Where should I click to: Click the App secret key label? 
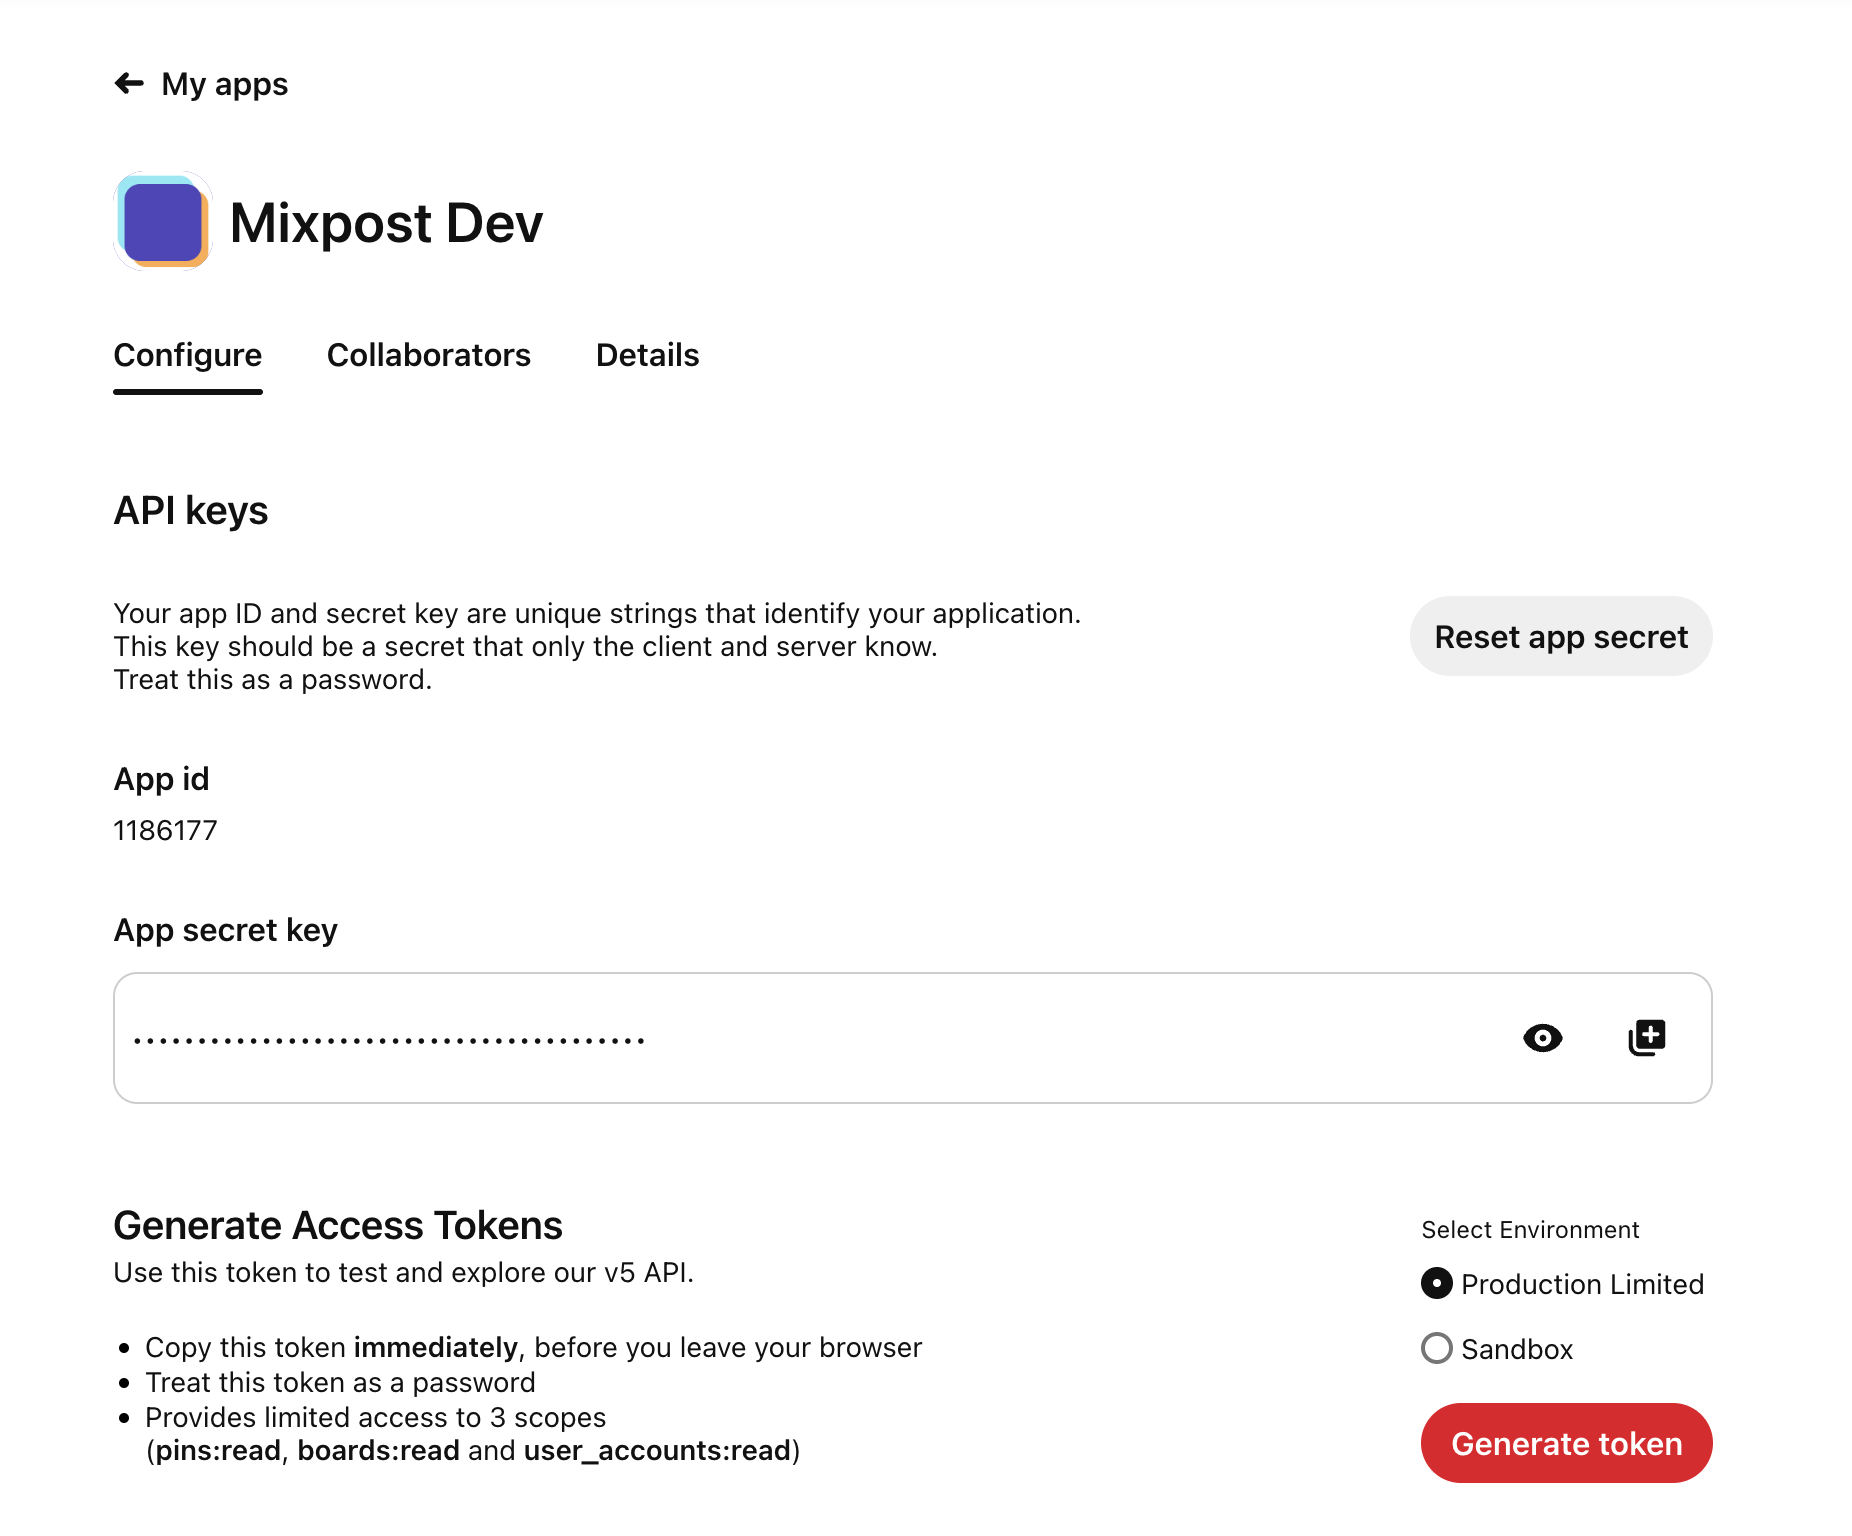coord(226,931)
